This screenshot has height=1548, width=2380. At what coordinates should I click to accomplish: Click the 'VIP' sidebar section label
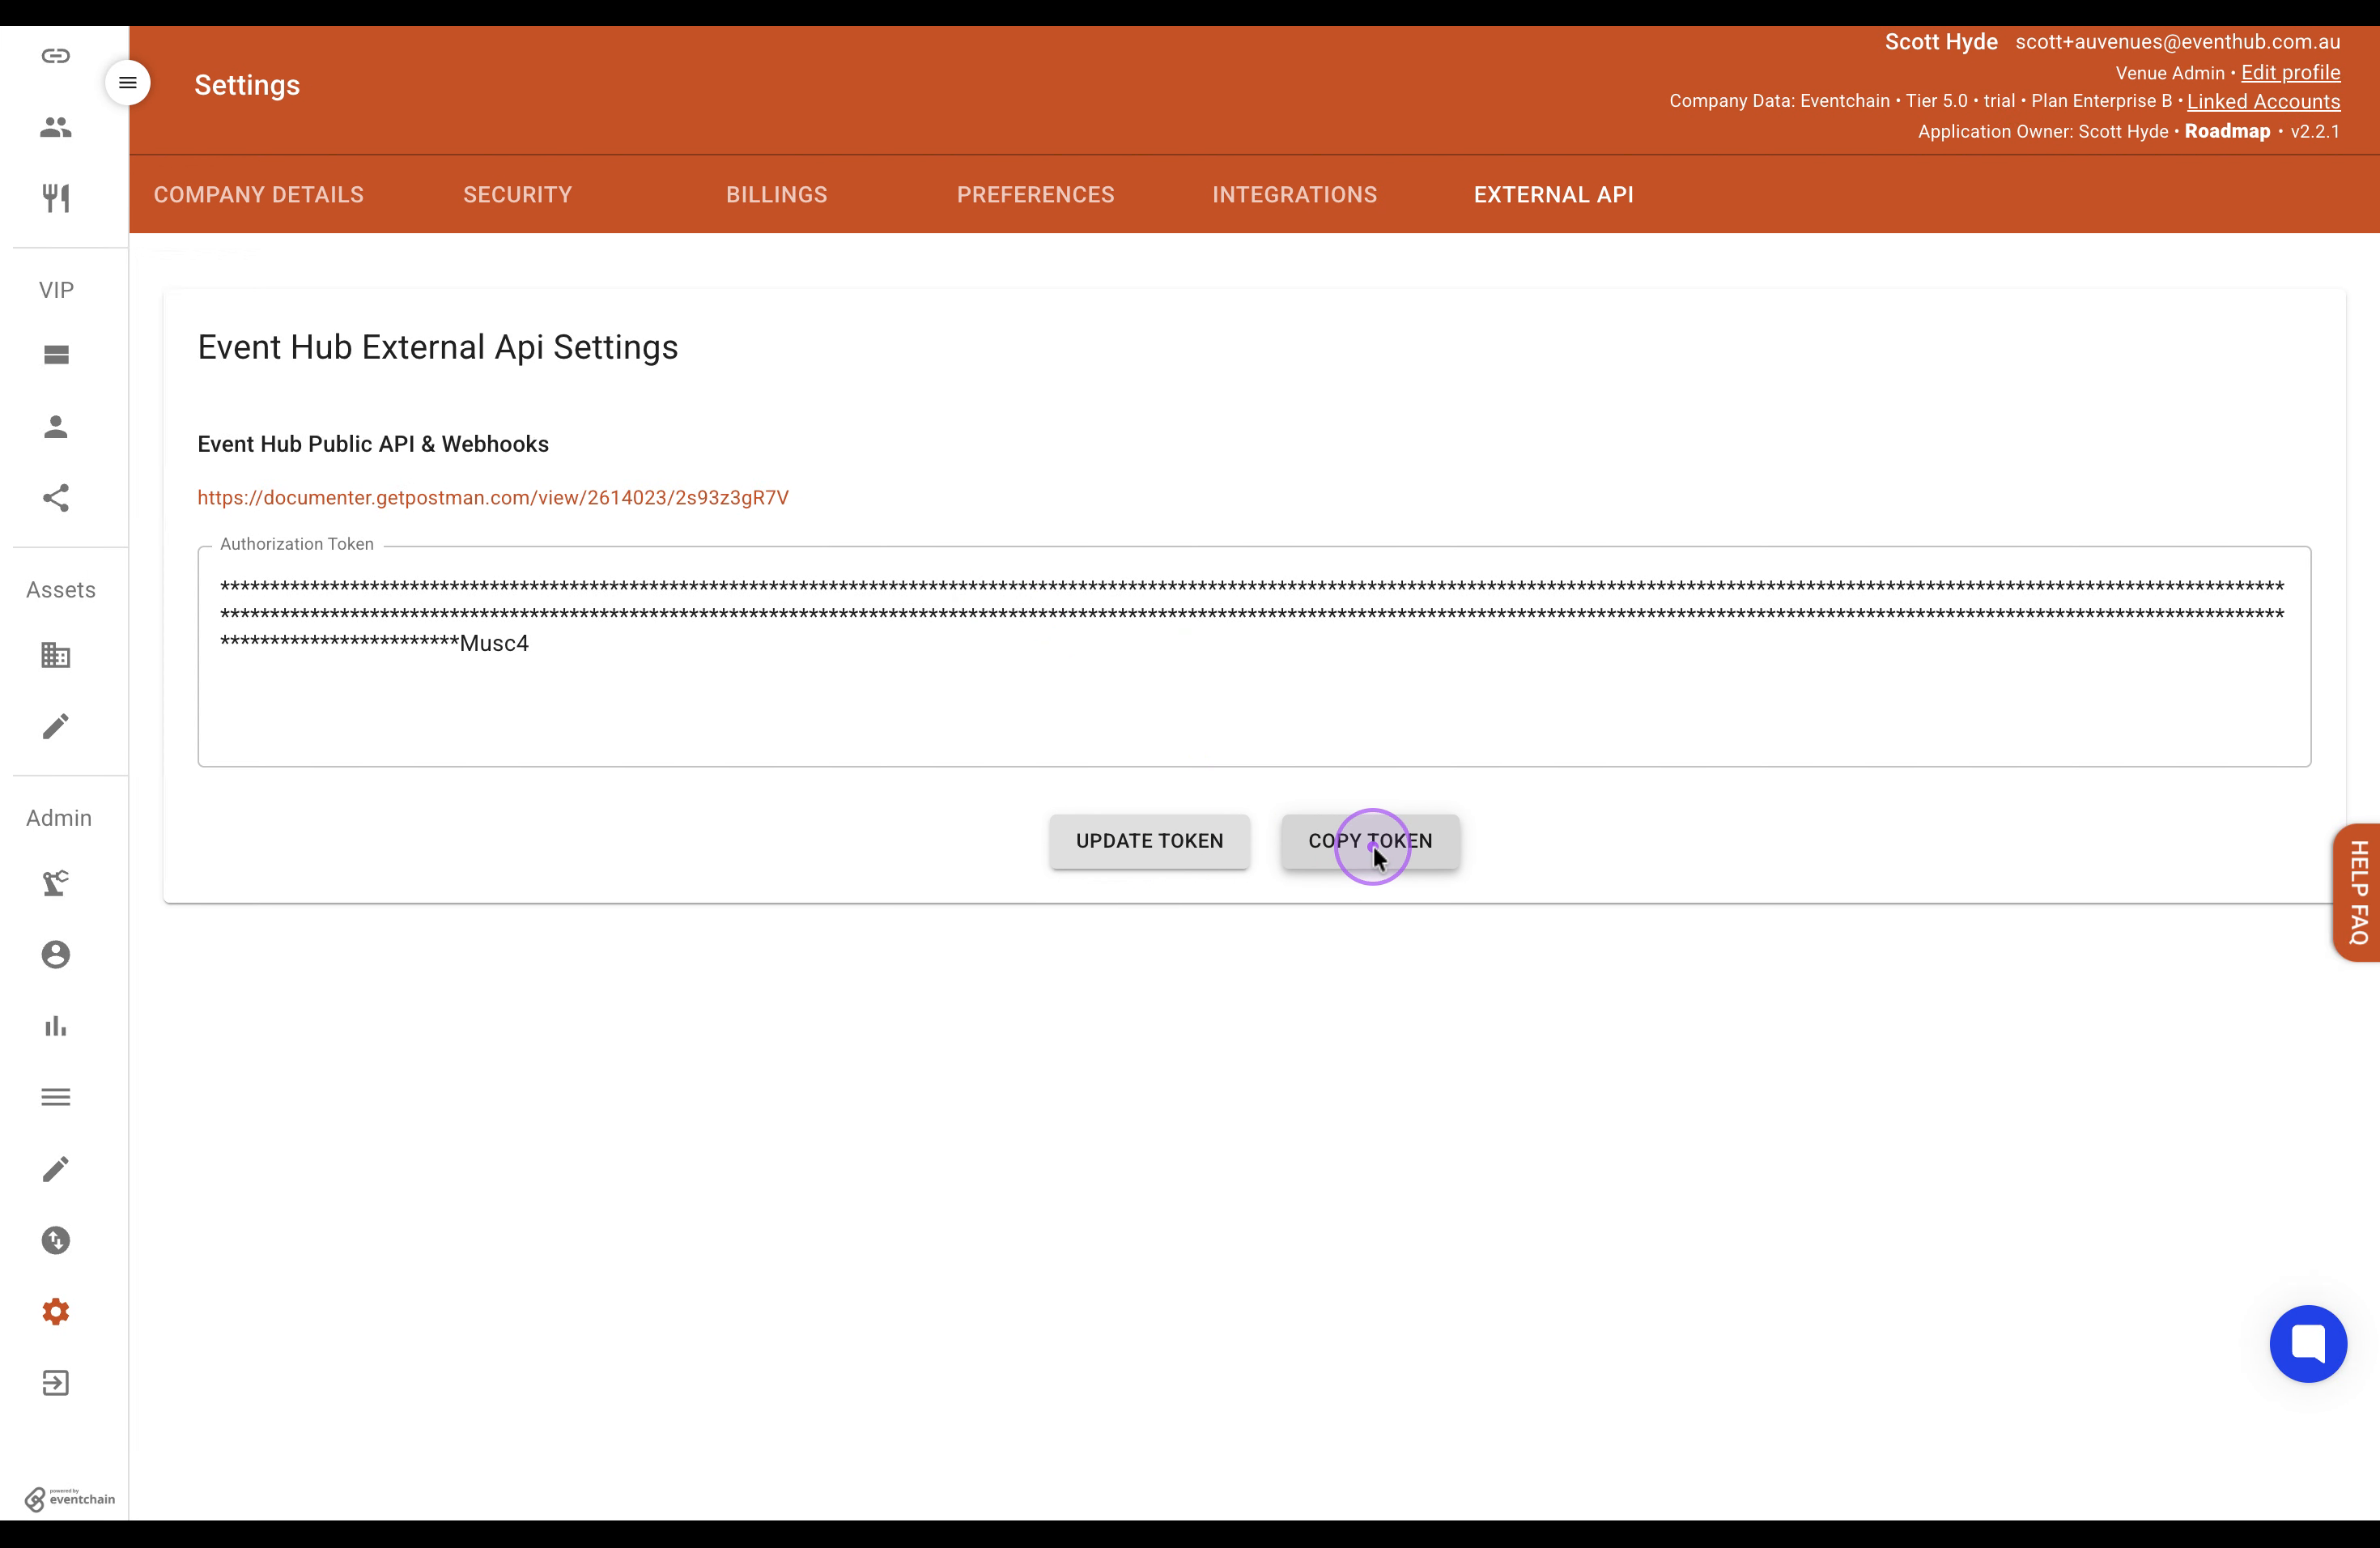click(x=56, y=290)
